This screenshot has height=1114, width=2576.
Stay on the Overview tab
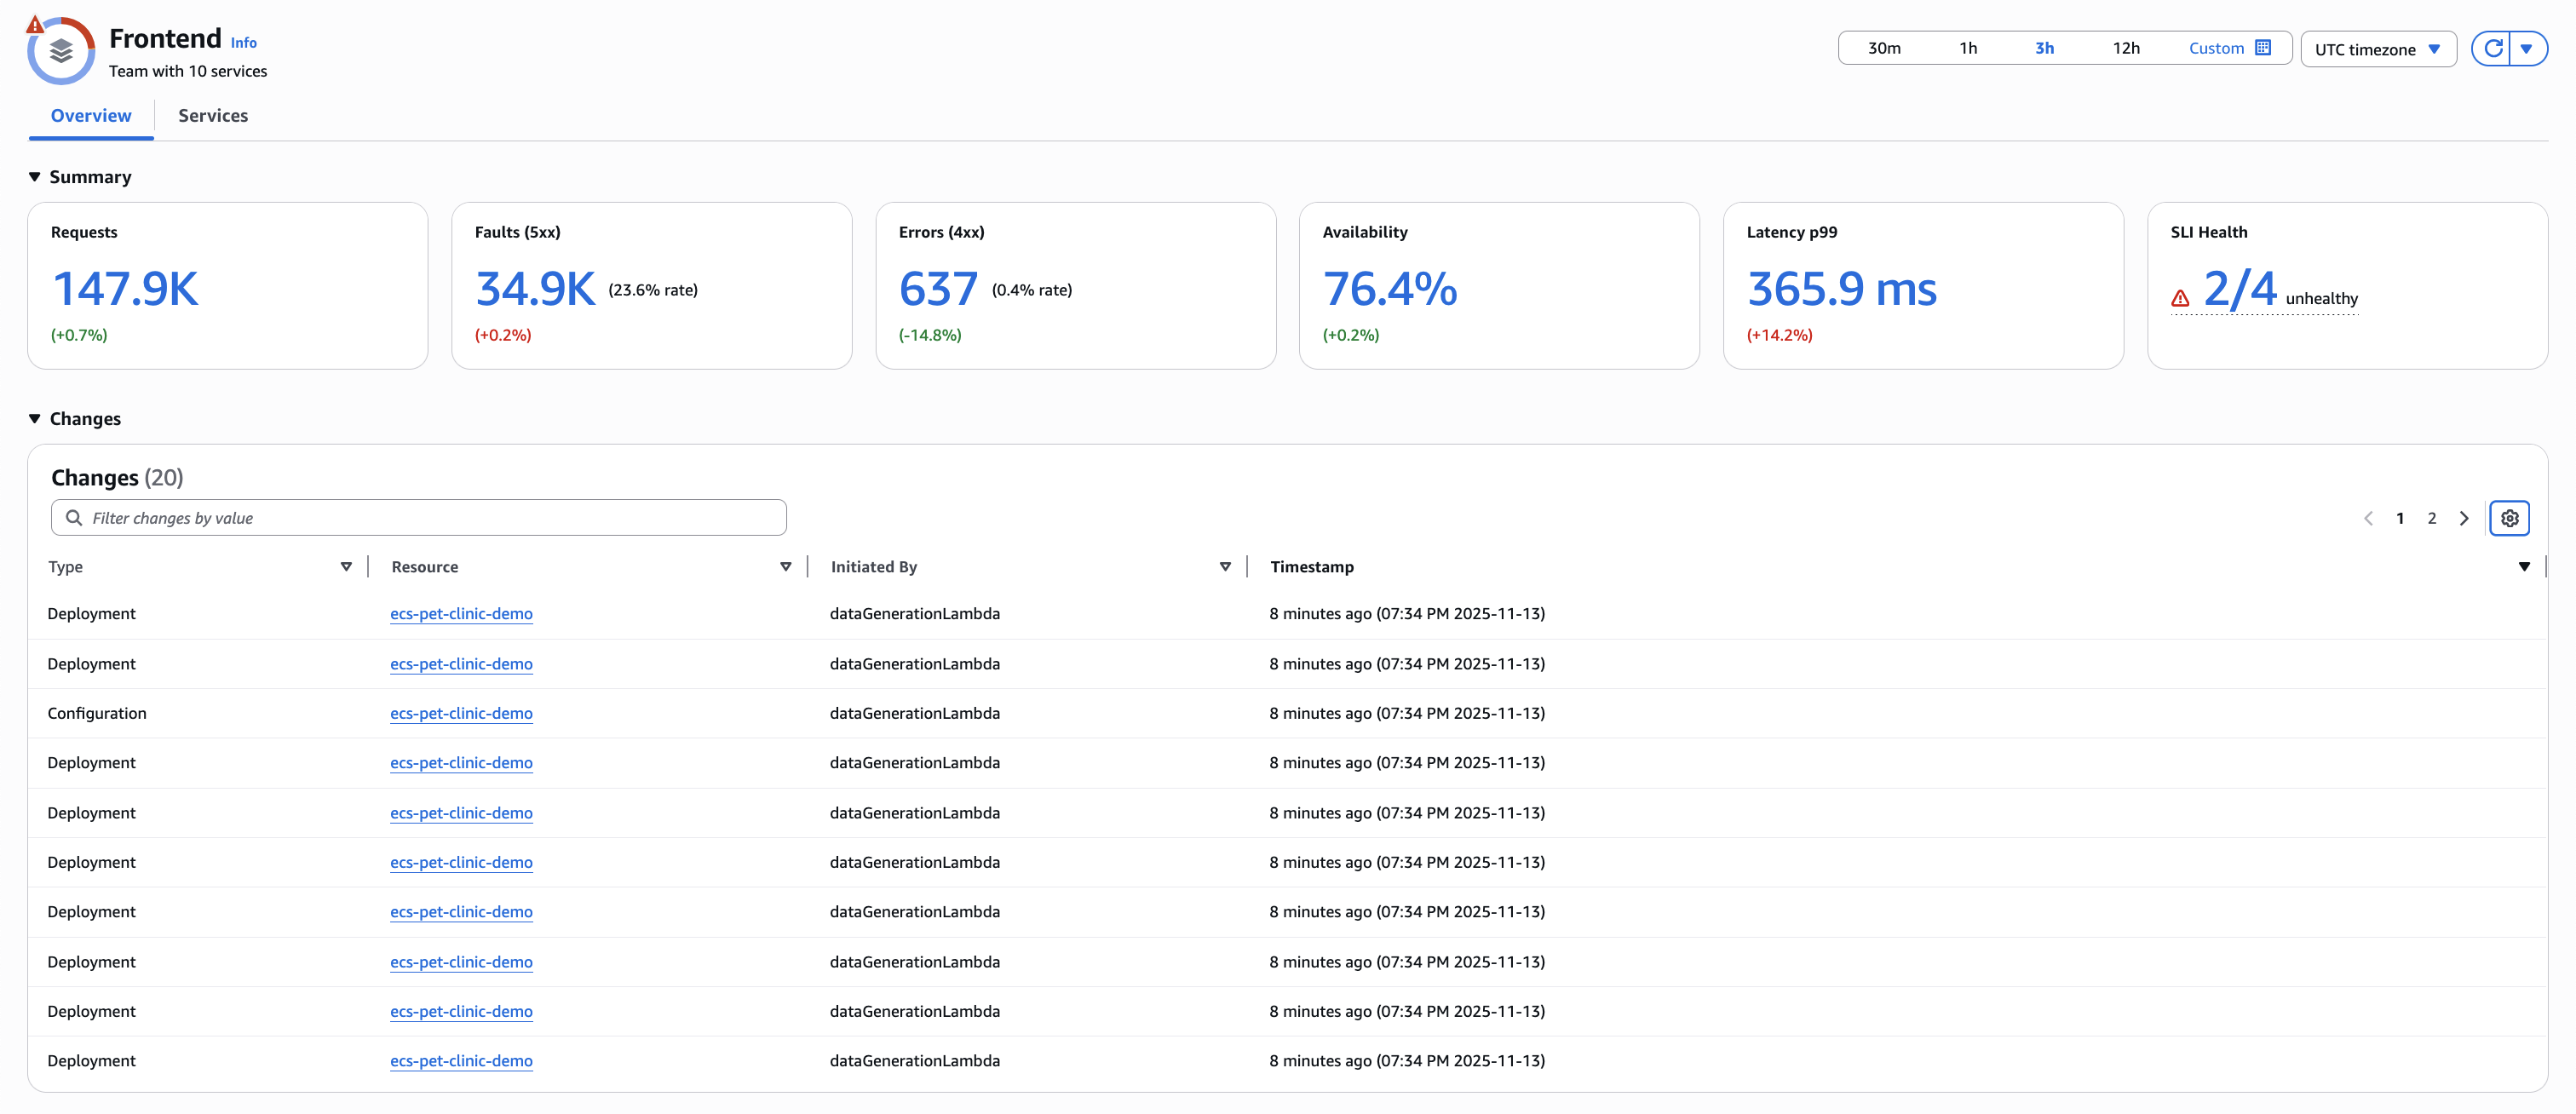(90, 116)
